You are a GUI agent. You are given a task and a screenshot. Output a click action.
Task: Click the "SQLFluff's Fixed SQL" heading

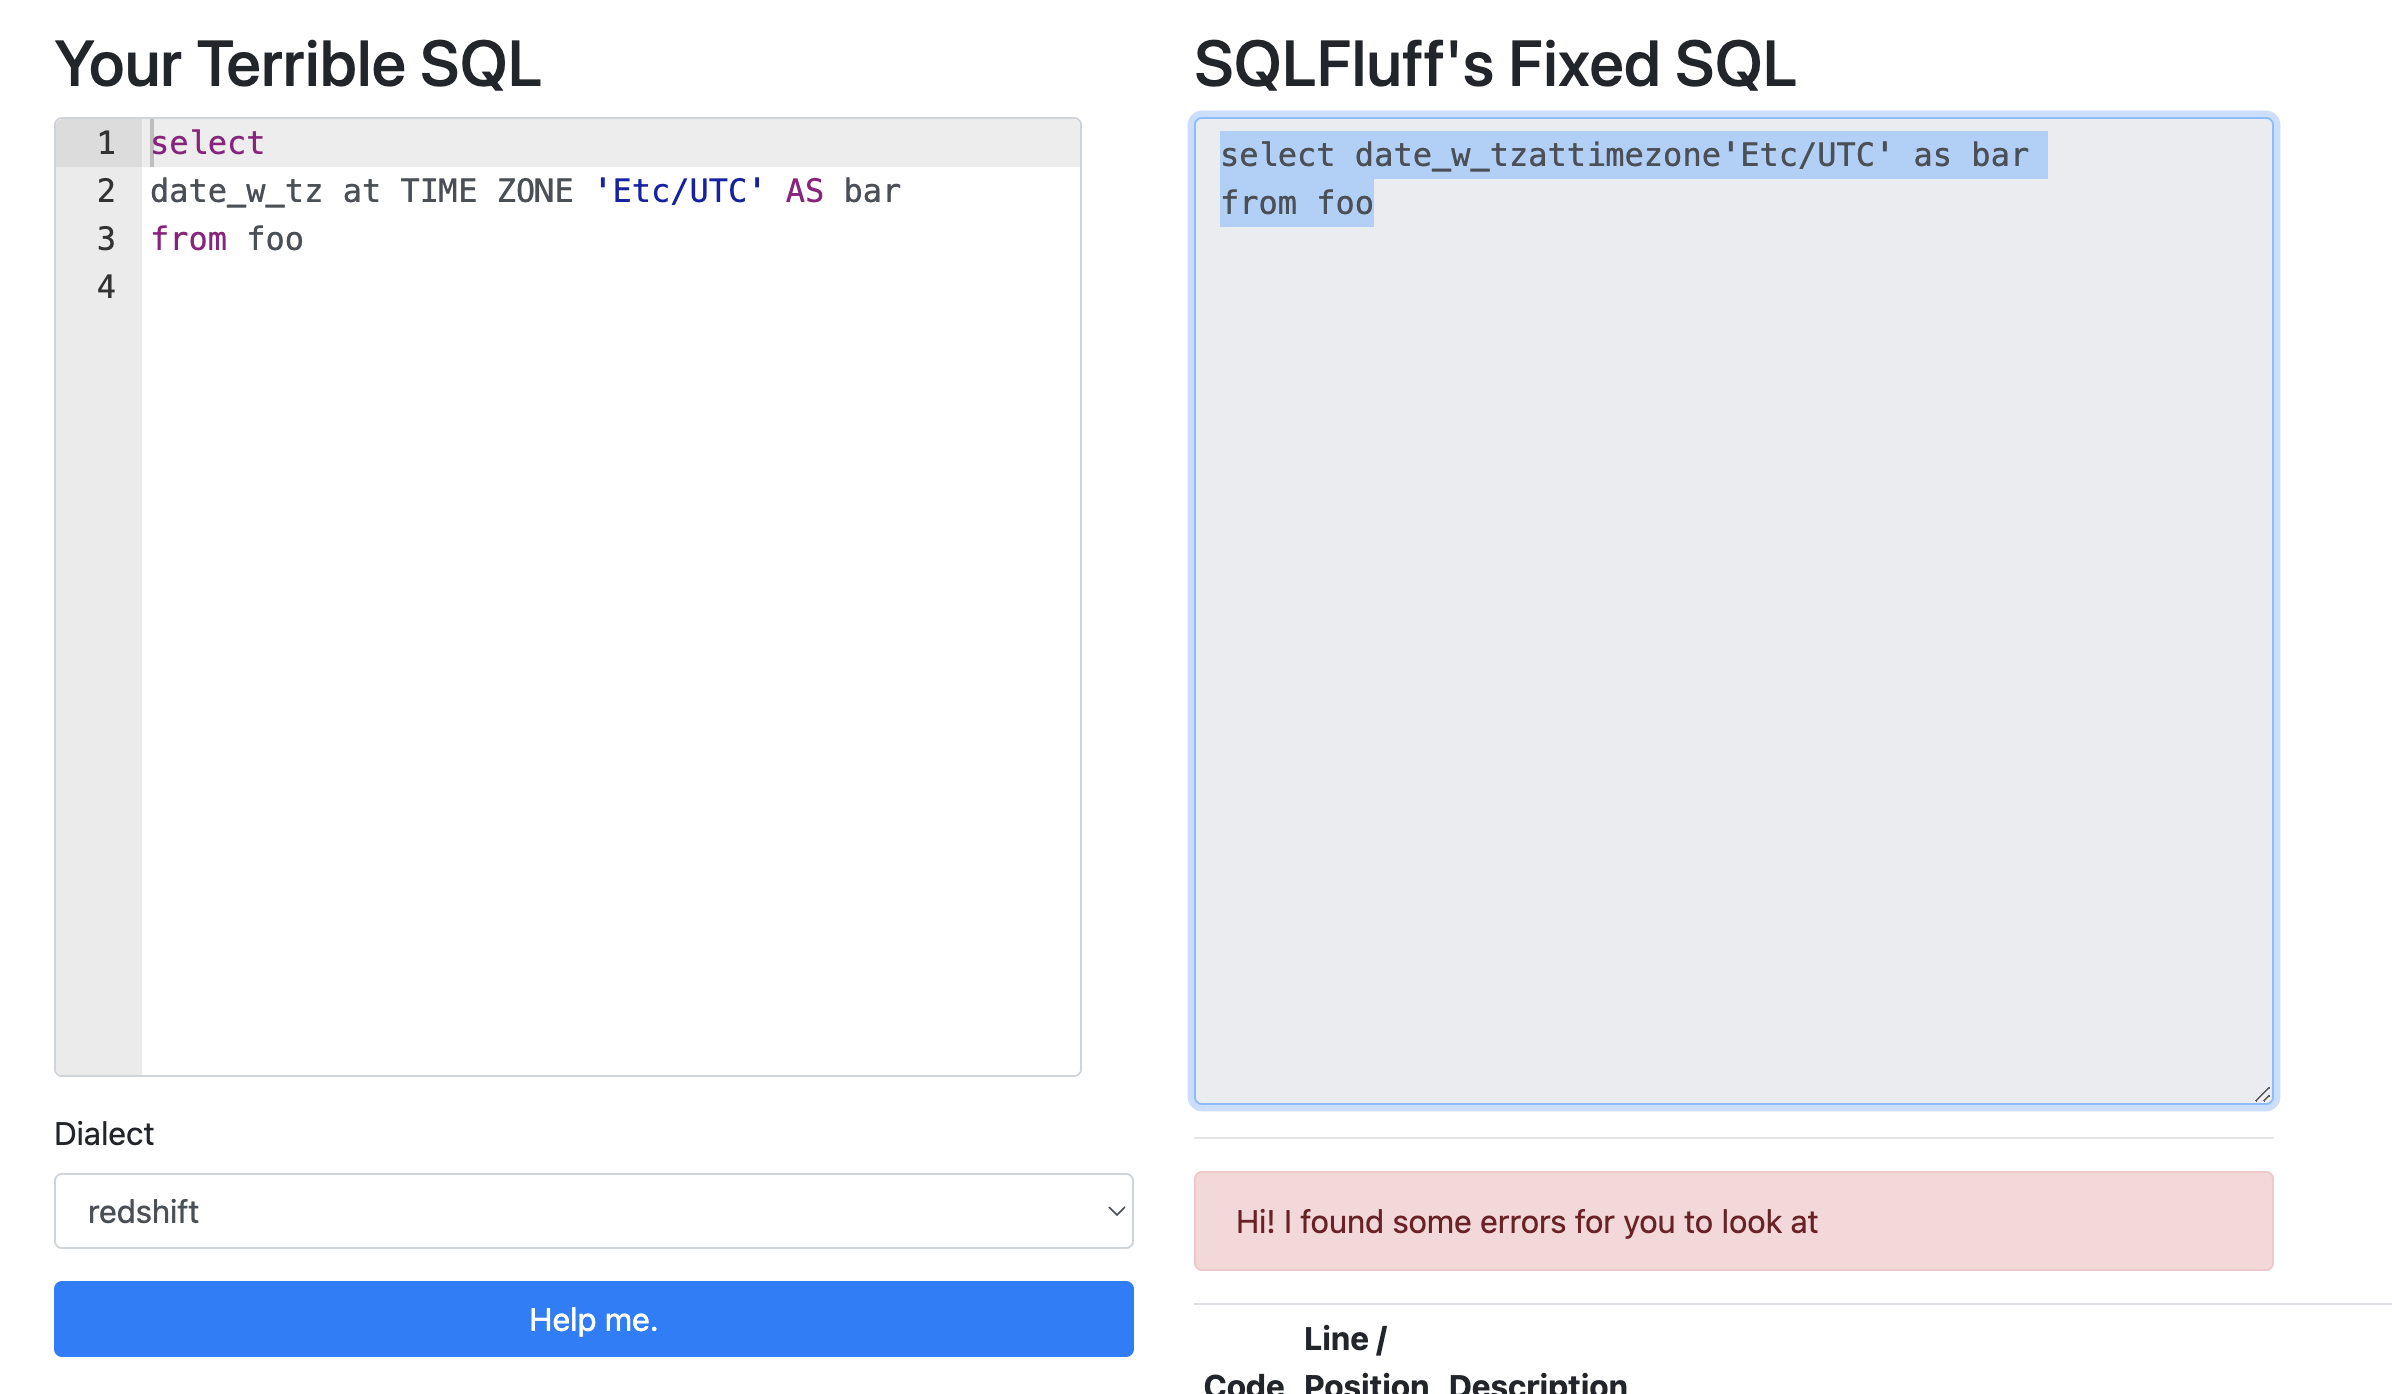point(1495,63)
